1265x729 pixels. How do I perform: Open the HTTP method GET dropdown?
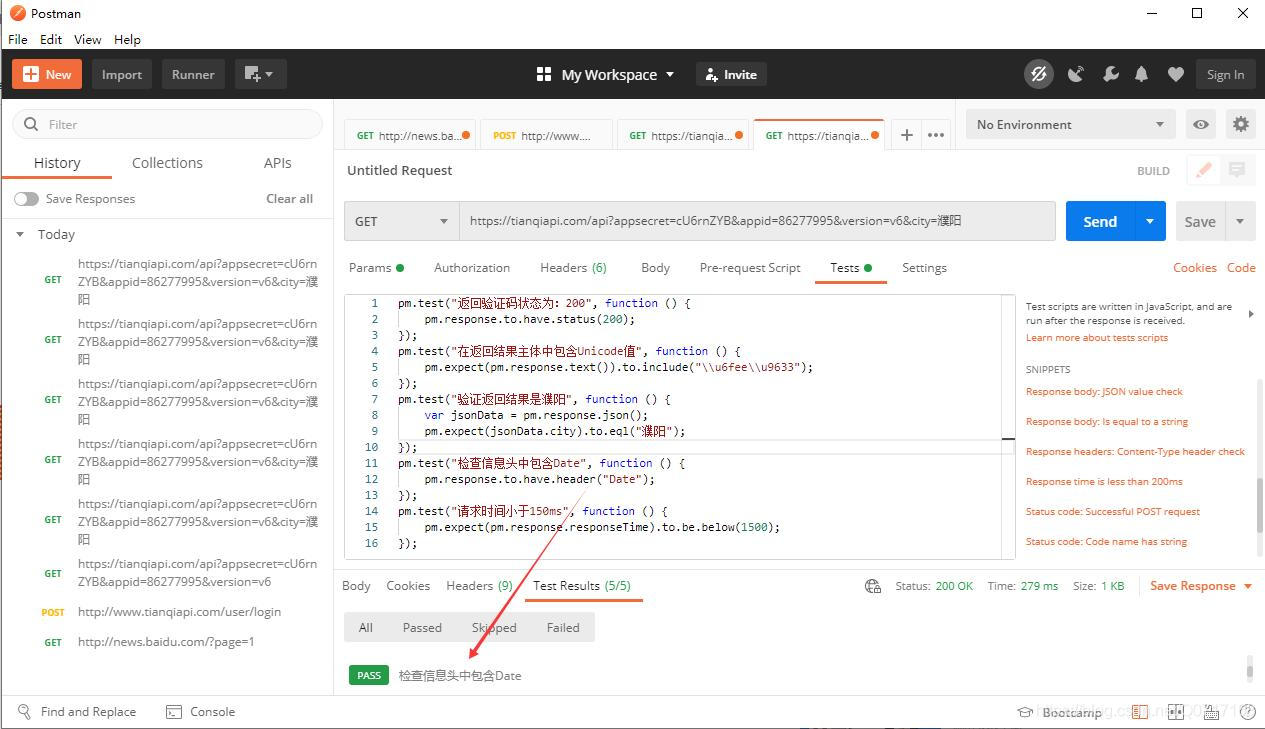point(402,221)
